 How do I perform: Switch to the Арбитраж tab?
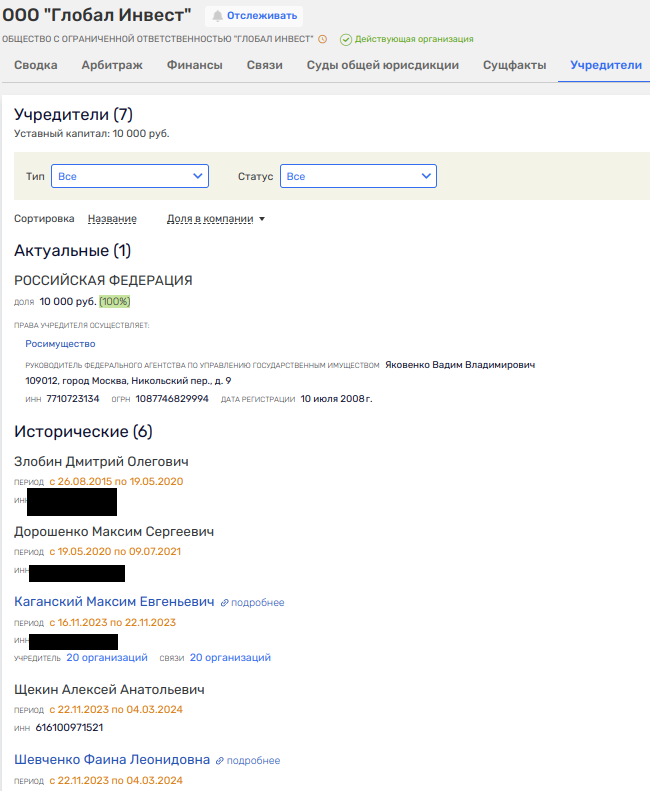point(112,65)
